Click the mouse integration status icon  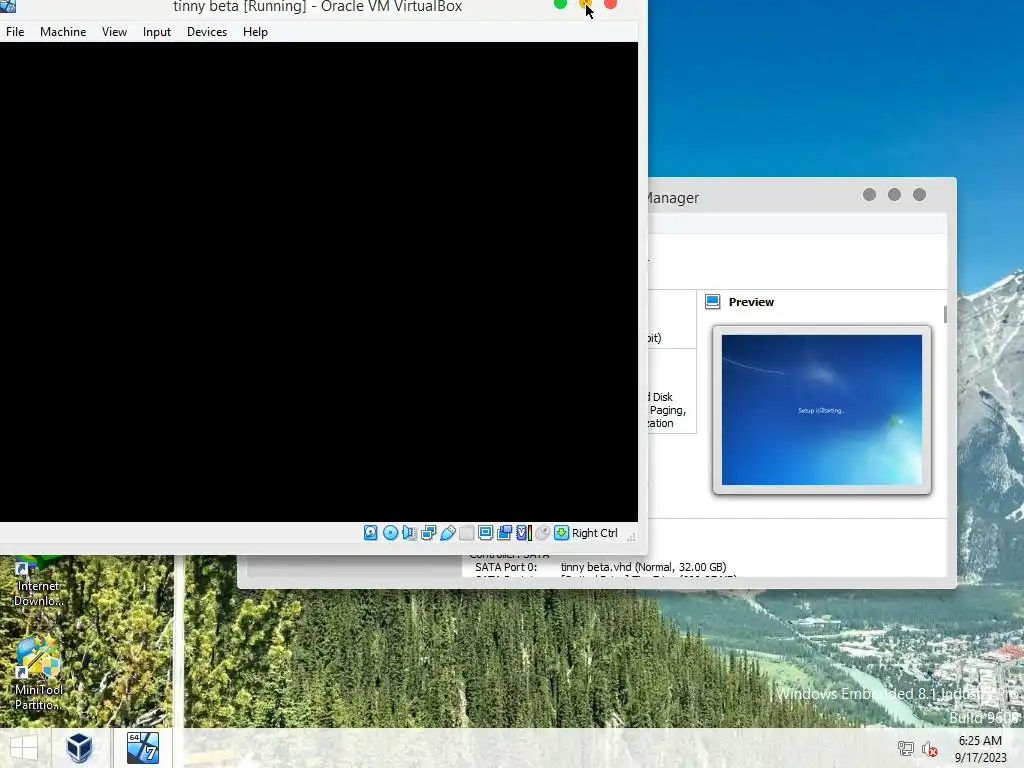(x=542, y=533)
